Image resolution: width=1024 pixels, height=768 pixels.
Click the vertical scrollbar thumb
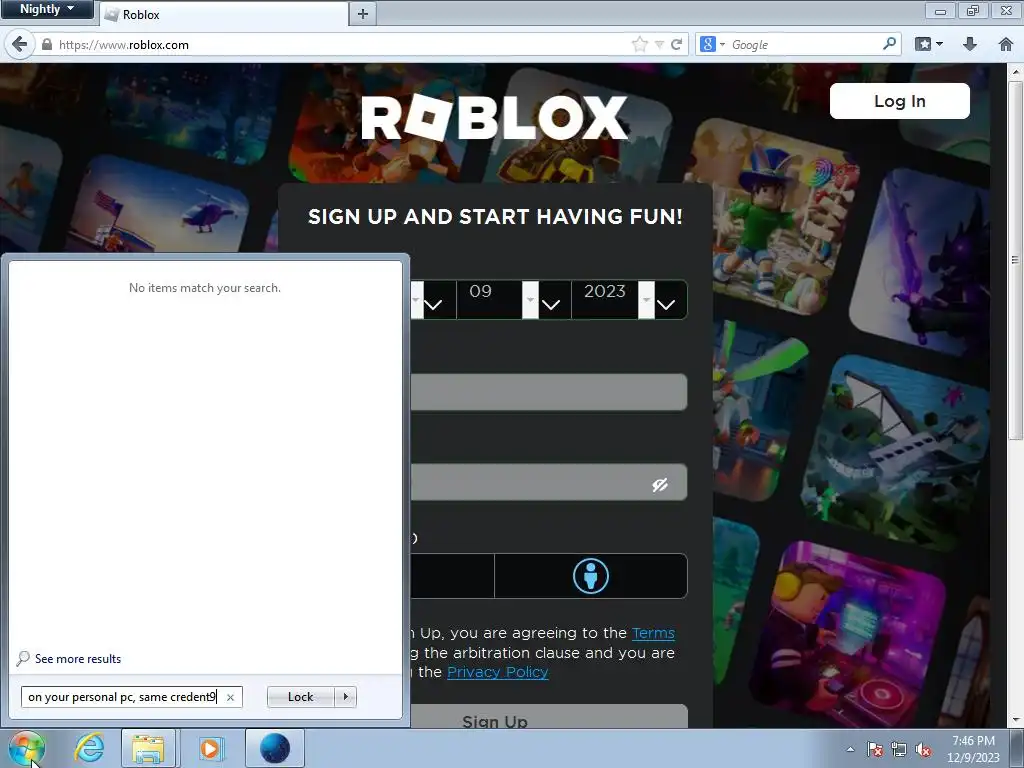point(1016,260)
